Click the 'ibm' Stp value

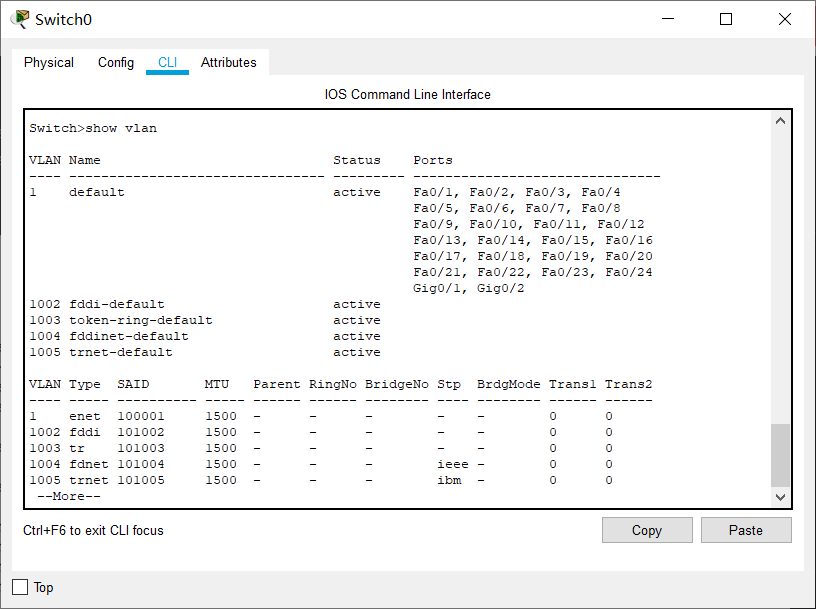(x=449, y=480)
